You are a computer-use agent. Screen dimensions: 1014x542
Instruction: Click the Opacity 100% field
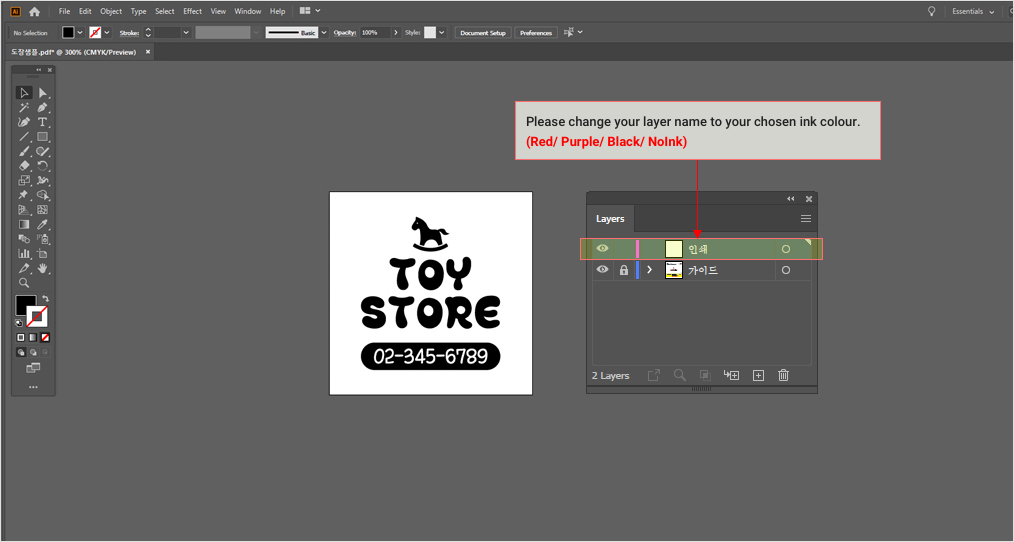point(375,32)
